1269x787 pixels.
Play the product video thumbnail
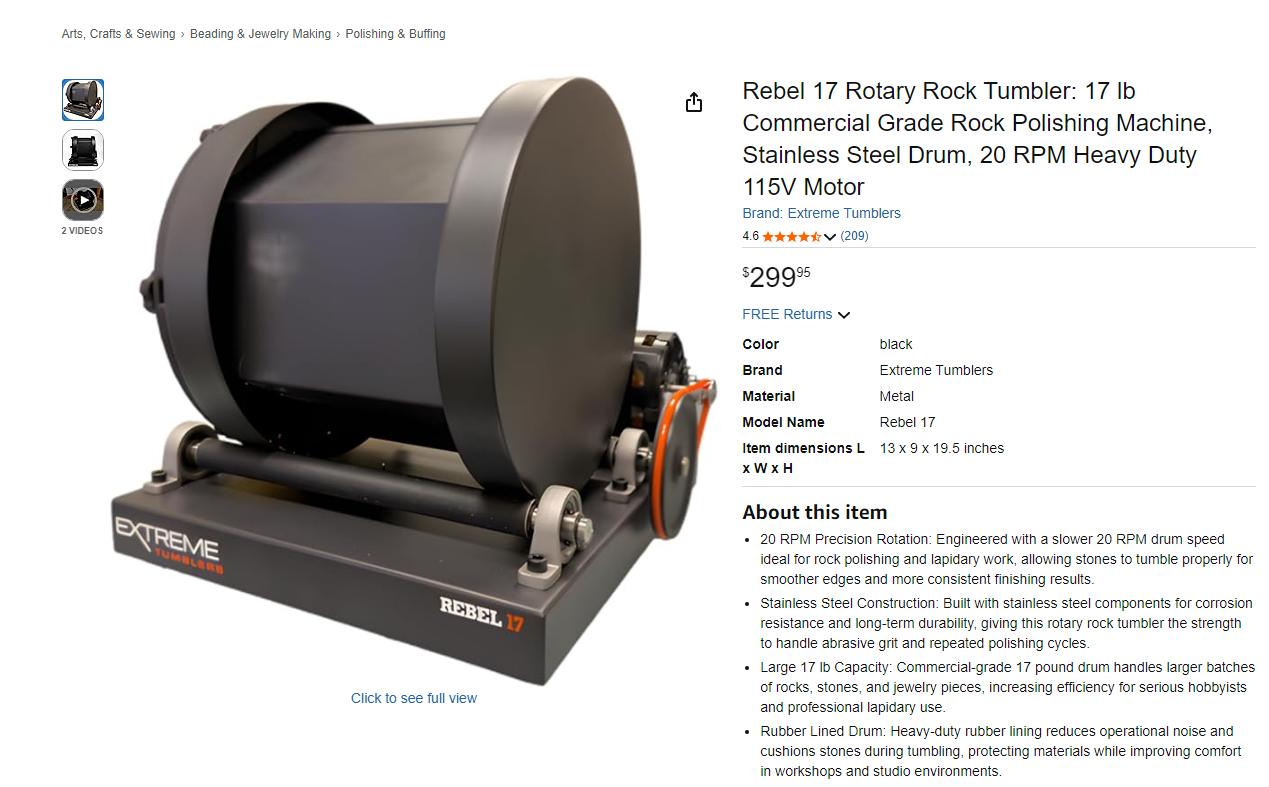[x=83, y=200]
